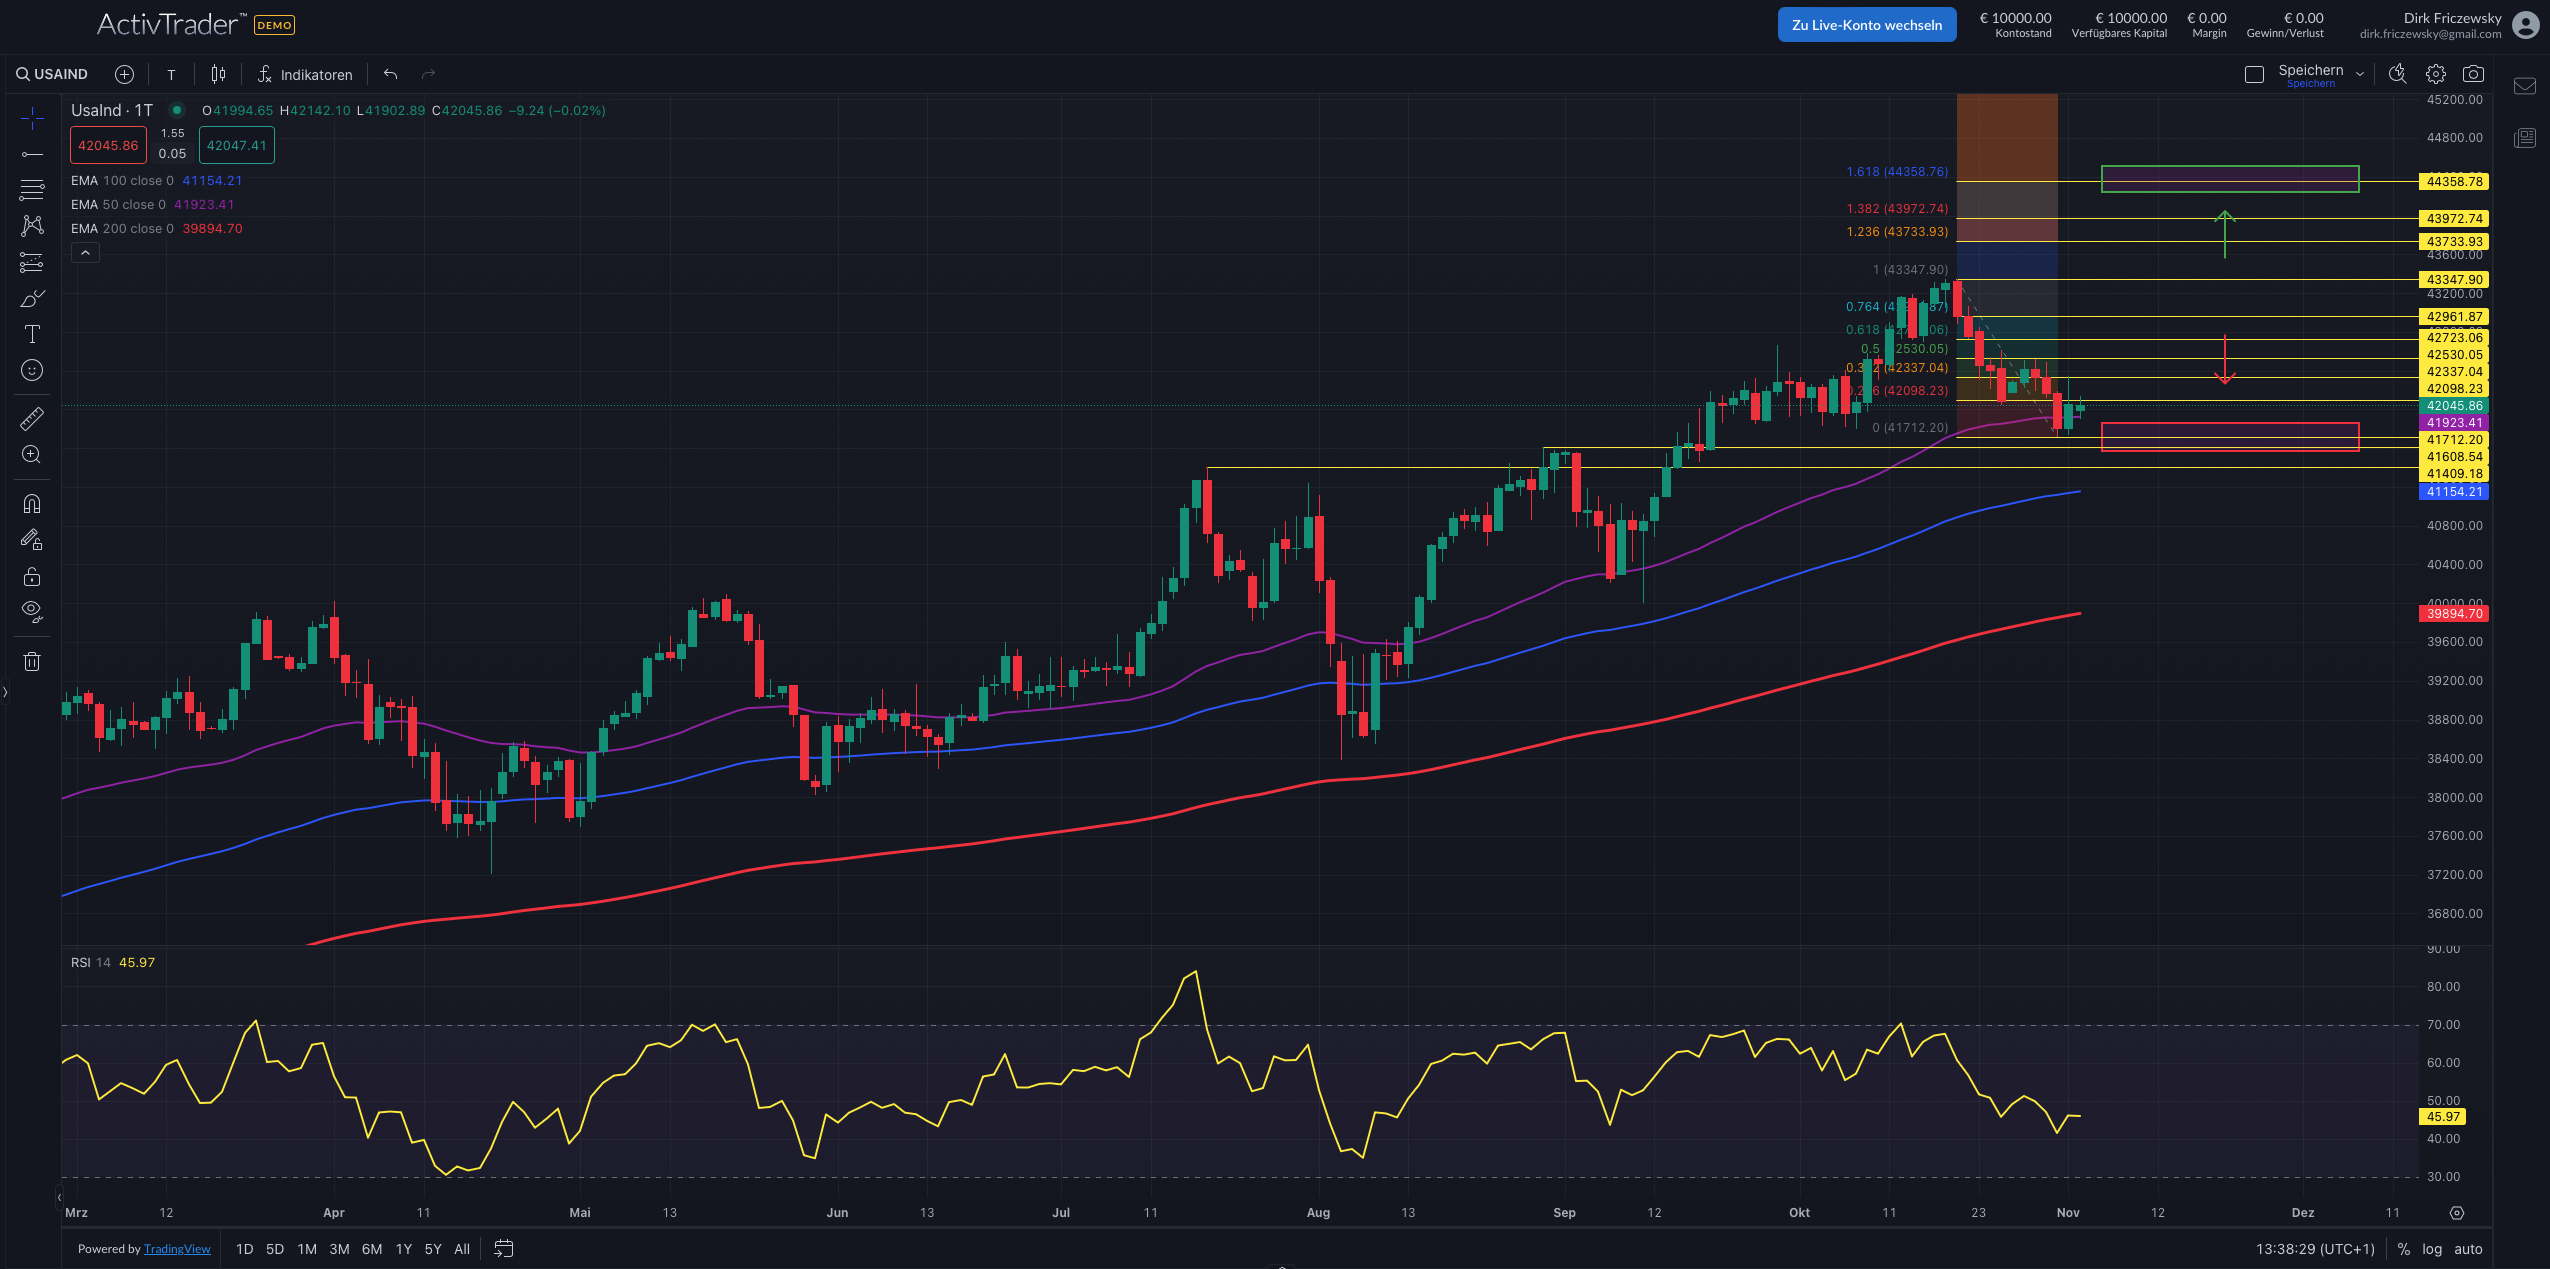
Task: Take a chart screenshot with camera icon
Action: (2474, 74)
